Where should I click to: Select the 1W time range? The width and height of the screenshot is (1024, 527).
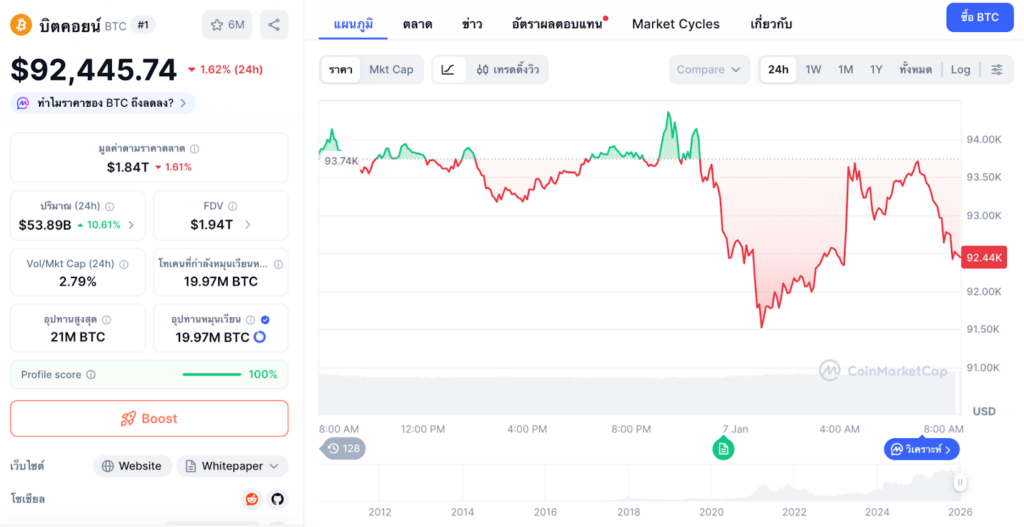point(813,69)
